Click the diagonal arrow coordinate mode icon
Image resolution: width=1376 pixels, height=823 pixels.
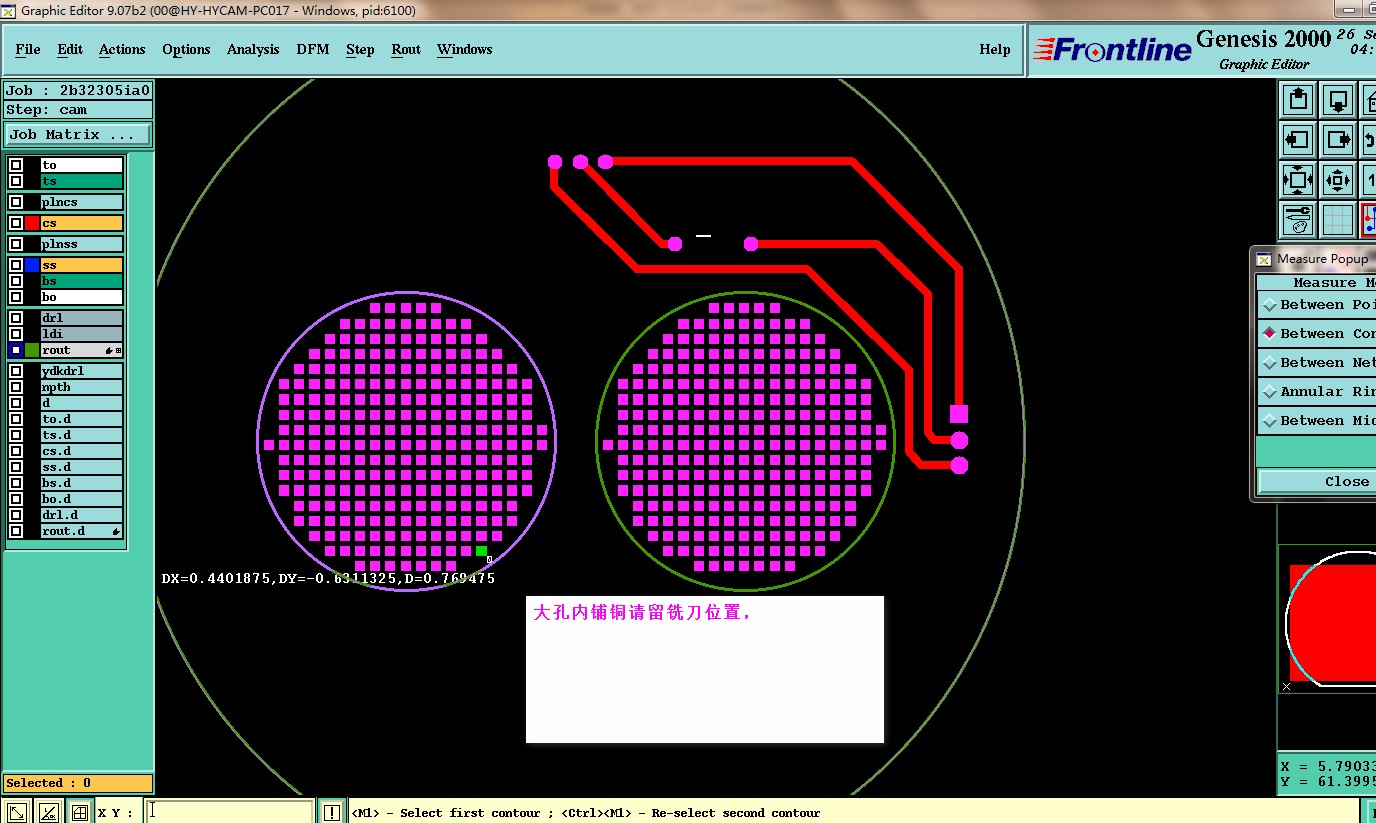pyautogui.click(x=17, y=812)
